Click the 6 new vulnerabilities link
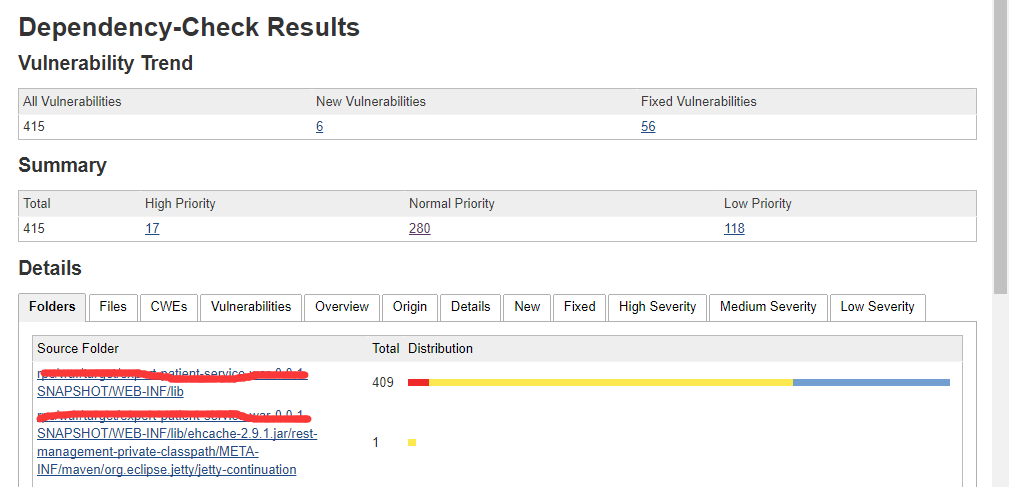Screen dimensions: 1009x487 pos(320,127)
